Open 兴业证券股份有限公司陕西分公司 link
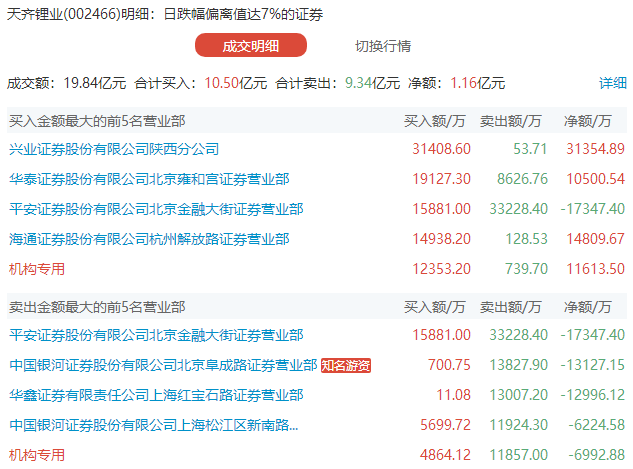The image size is (633, 469). [114, 149]
